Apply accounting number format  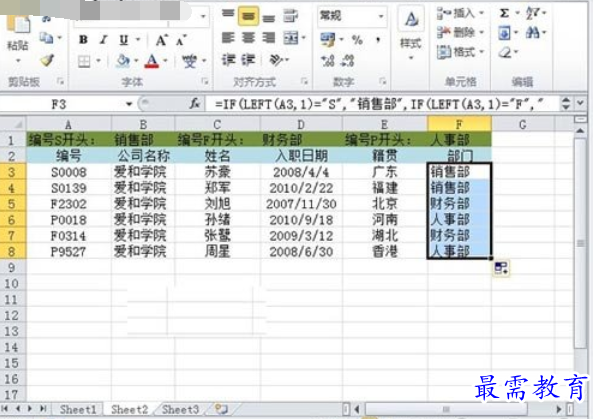click(328, 39)
